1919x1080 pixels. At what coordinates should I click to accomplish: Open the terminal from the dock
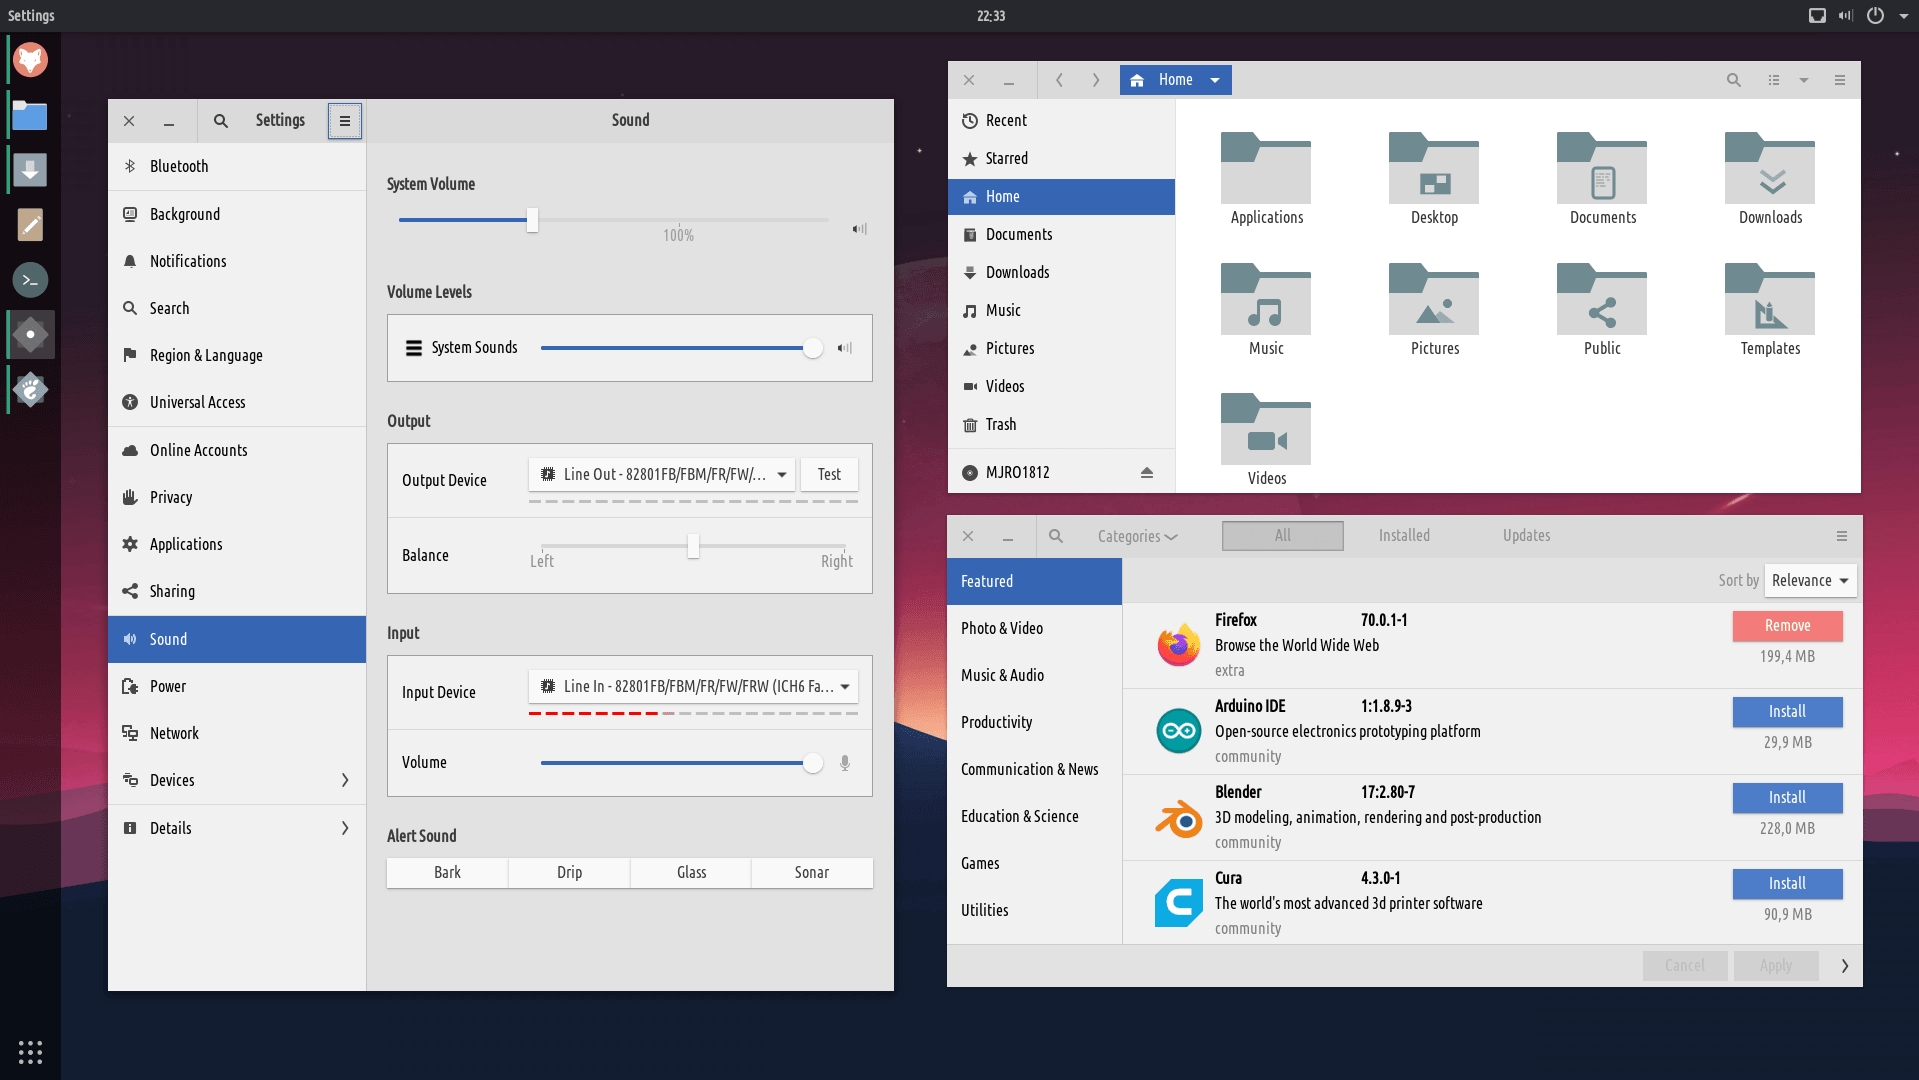[x=30, y=280]
